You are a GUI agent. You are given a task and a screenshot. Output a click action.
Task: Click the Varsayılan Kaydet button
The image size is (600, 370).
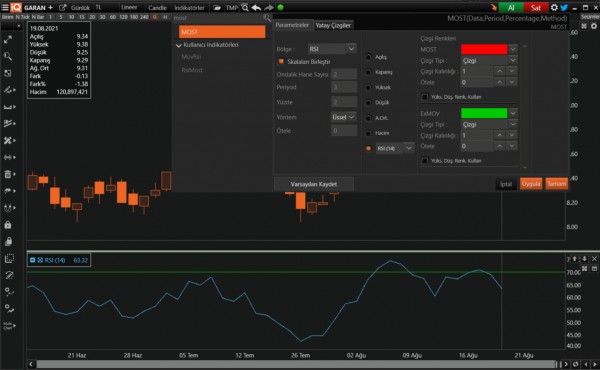(x=314, y=184)
